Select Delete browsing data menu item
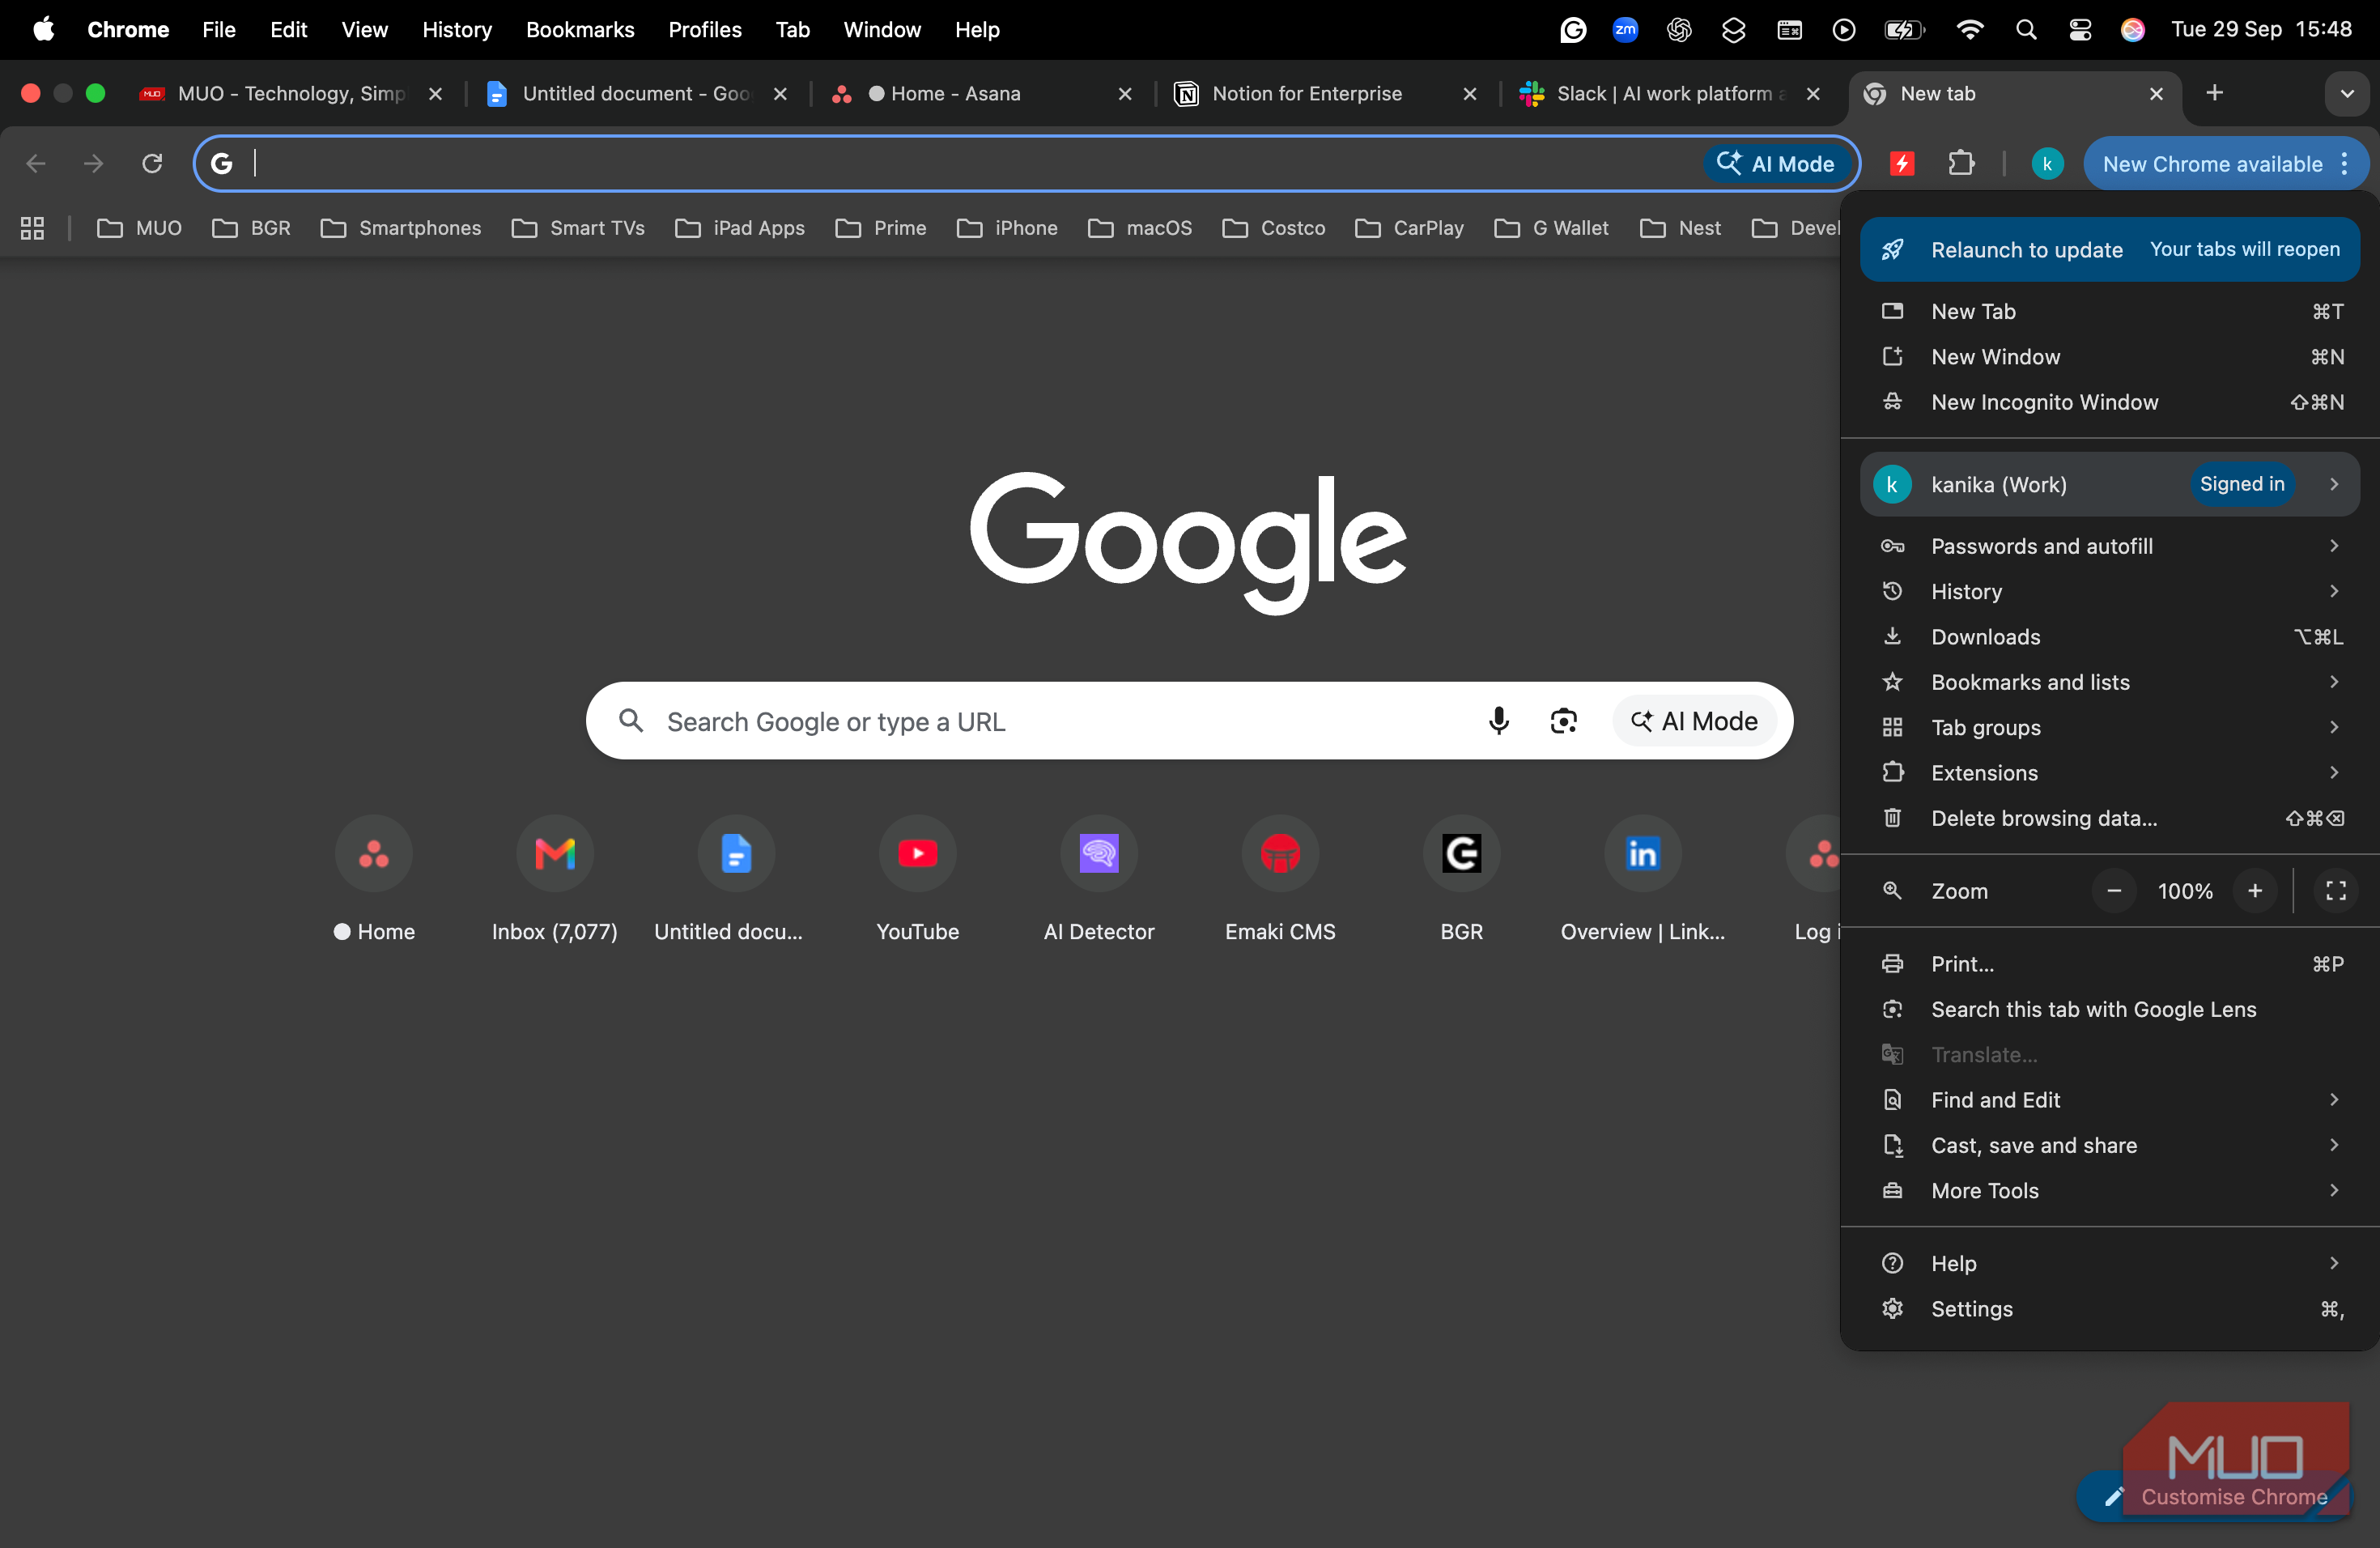The height and width of the screenshot is (1548, 2380). (2110, 818)
